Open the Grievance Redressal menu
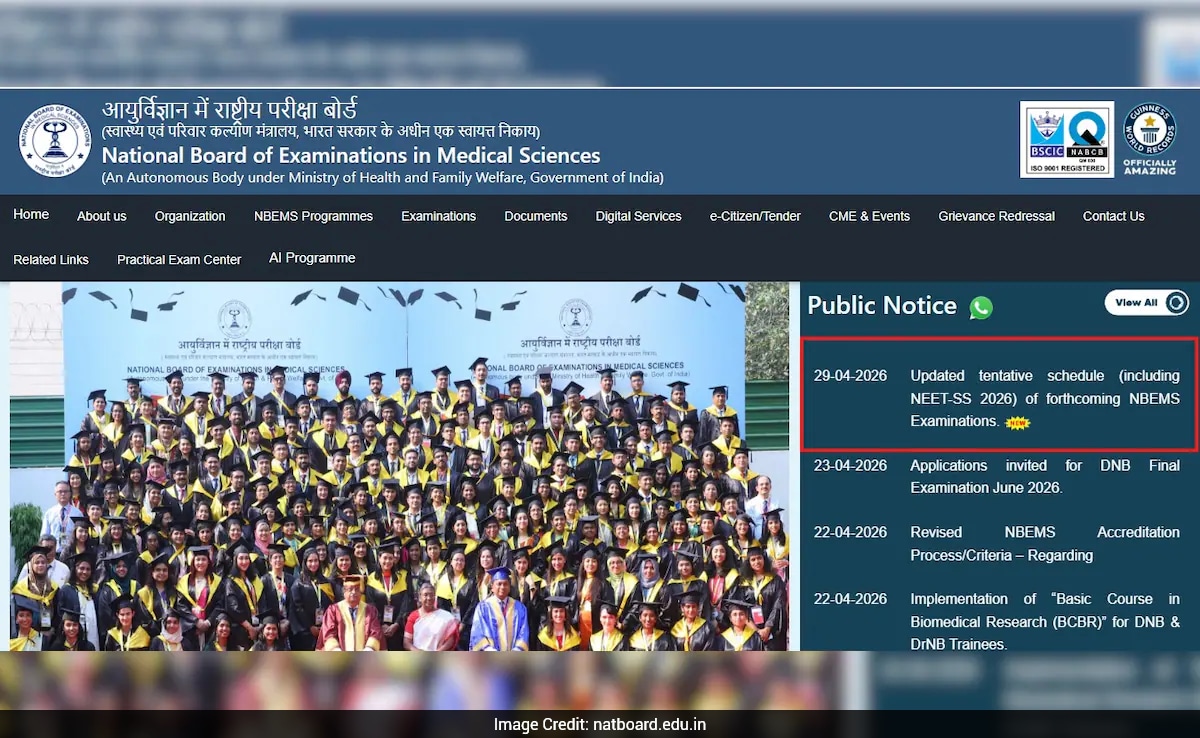1200x738 pixels. point(996,216)
